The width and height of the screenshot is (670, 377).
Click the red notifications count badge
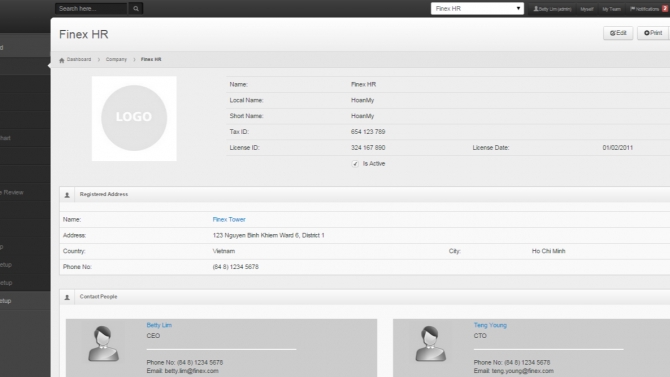(665, 9)
